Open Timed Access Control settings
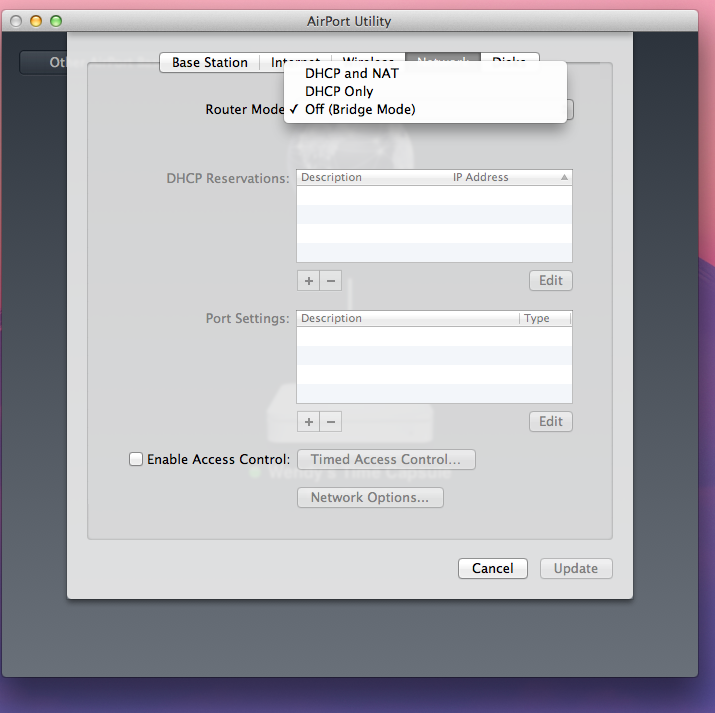 [386, 460]
